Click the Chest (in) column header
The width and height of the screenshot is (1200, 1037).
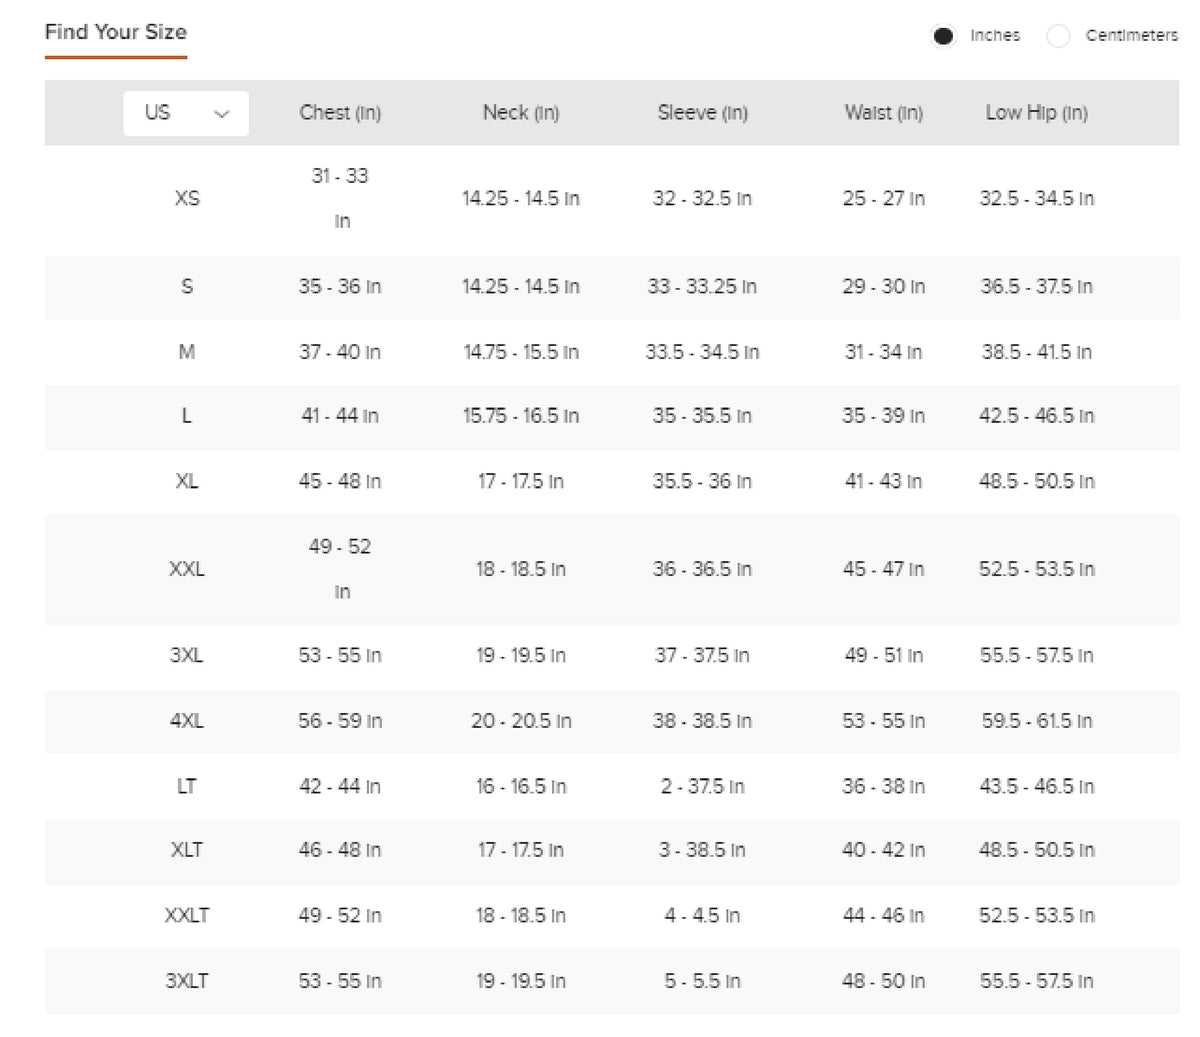pyautogui.click(x=340, y=113)
